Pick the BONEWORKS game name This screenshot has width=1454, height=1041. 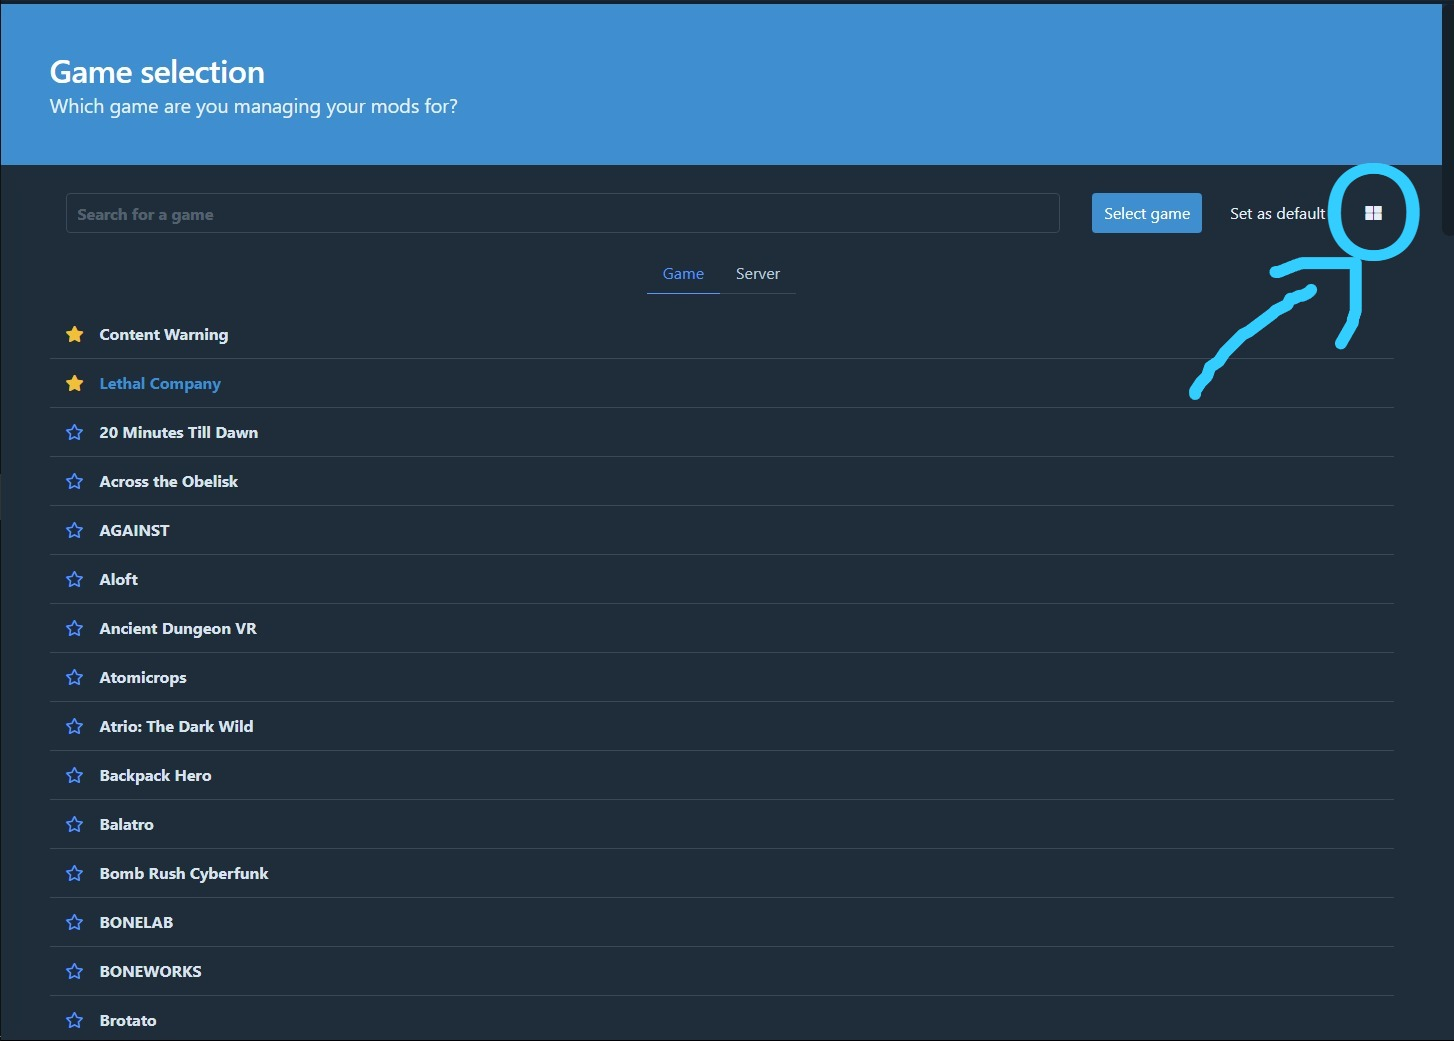click(x=150, y=971)
